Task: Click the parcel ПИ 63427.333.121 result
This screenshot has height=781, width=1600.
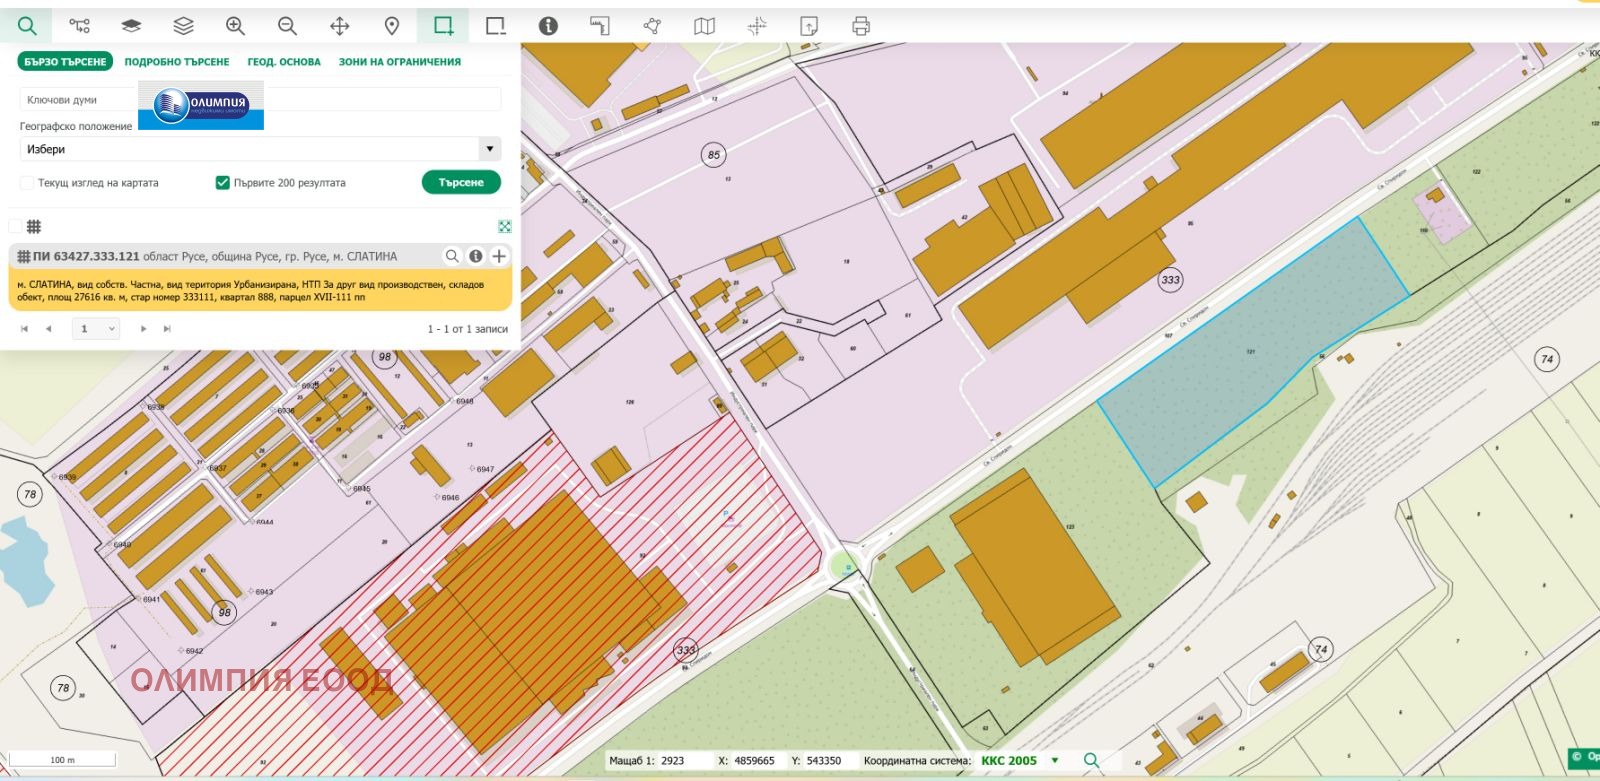Action: coord(215,257)
